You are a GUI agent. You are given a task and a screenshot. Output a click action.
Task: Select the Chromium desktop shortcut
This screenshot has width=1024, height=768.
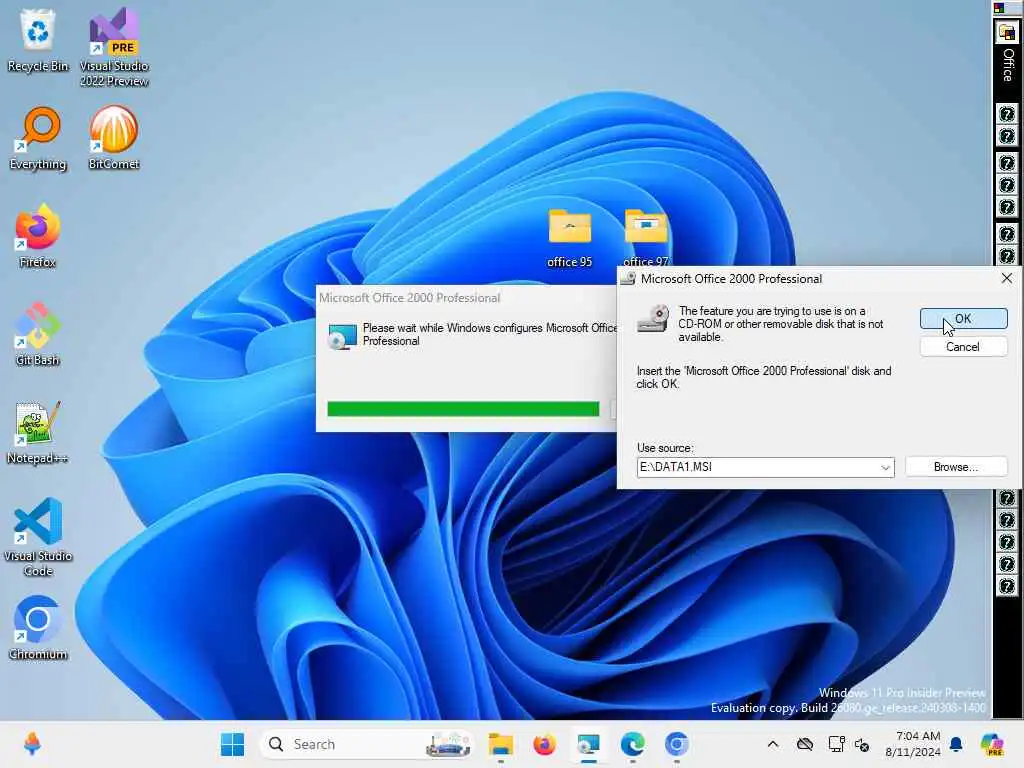[38, 628]
